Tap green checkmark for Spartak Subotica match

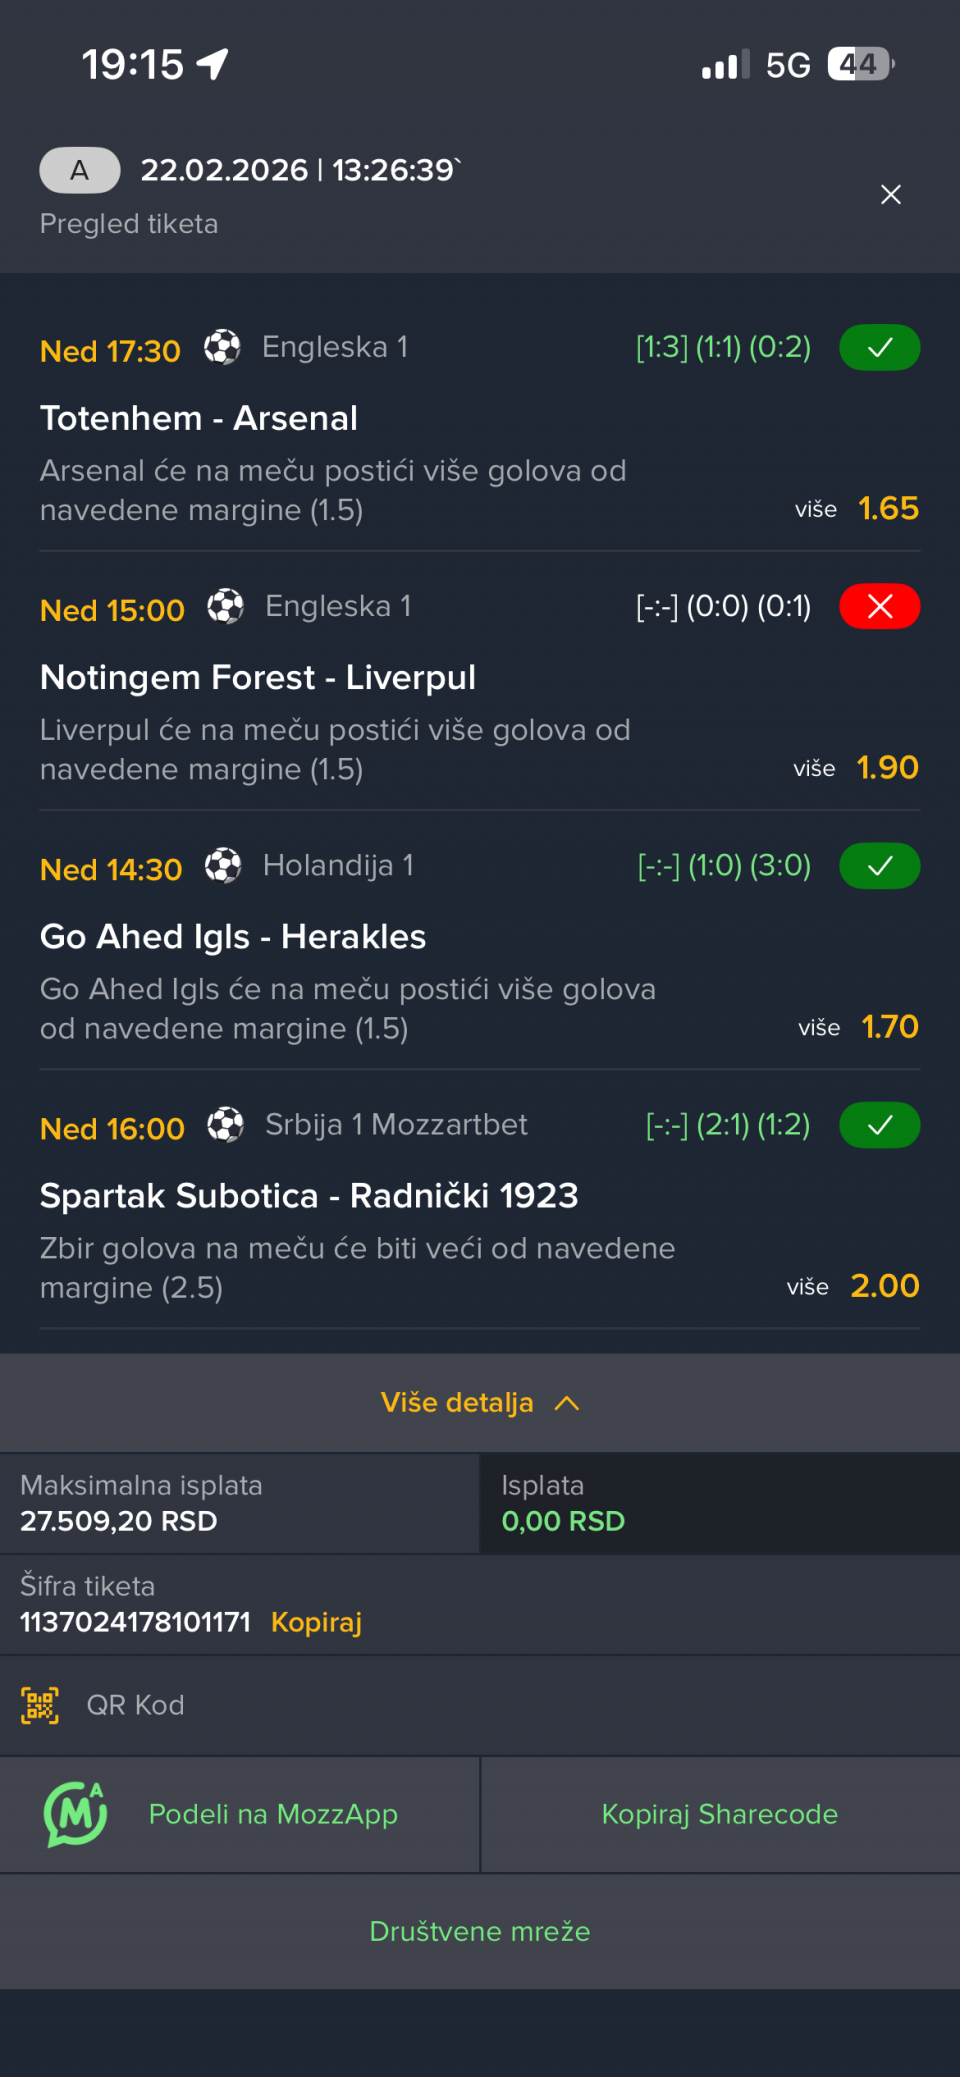879,1125
